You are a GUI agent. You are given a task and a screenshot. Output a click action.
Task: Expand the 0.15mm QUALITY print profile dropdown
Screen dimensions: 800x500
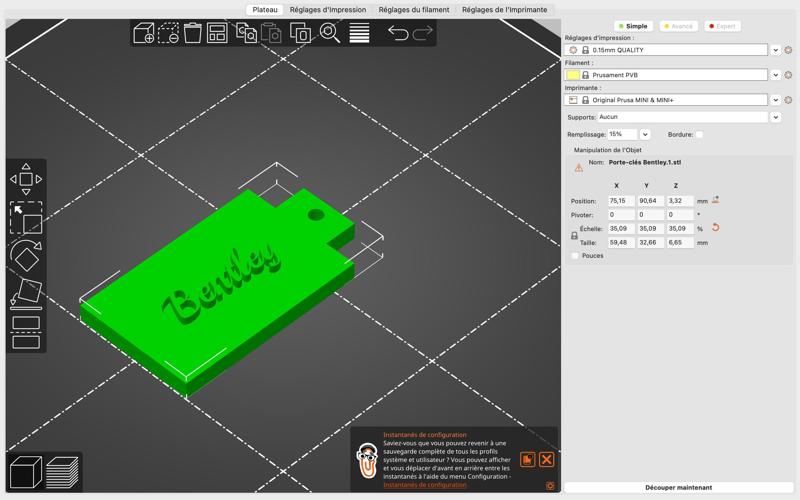pyautogui.click(x=776, y=50)
